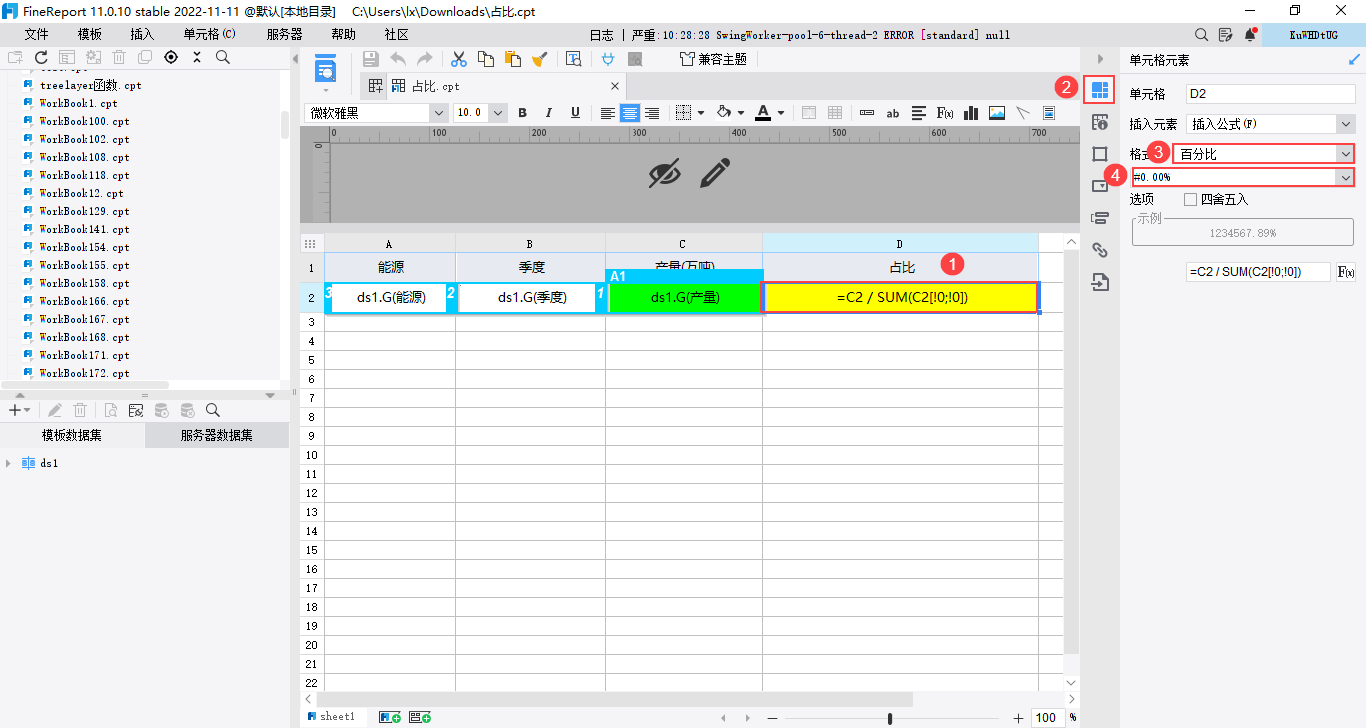The height and width of the screenshot is (728, 1366).
Task: Cut the selected cell content
Action: point(459,59)
